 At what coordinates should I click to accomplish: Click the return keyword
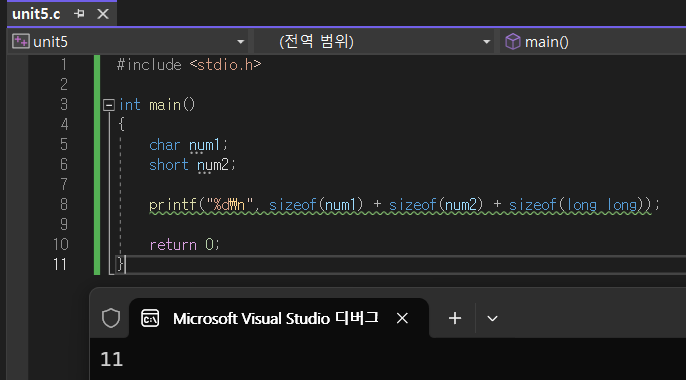point(173,244)
